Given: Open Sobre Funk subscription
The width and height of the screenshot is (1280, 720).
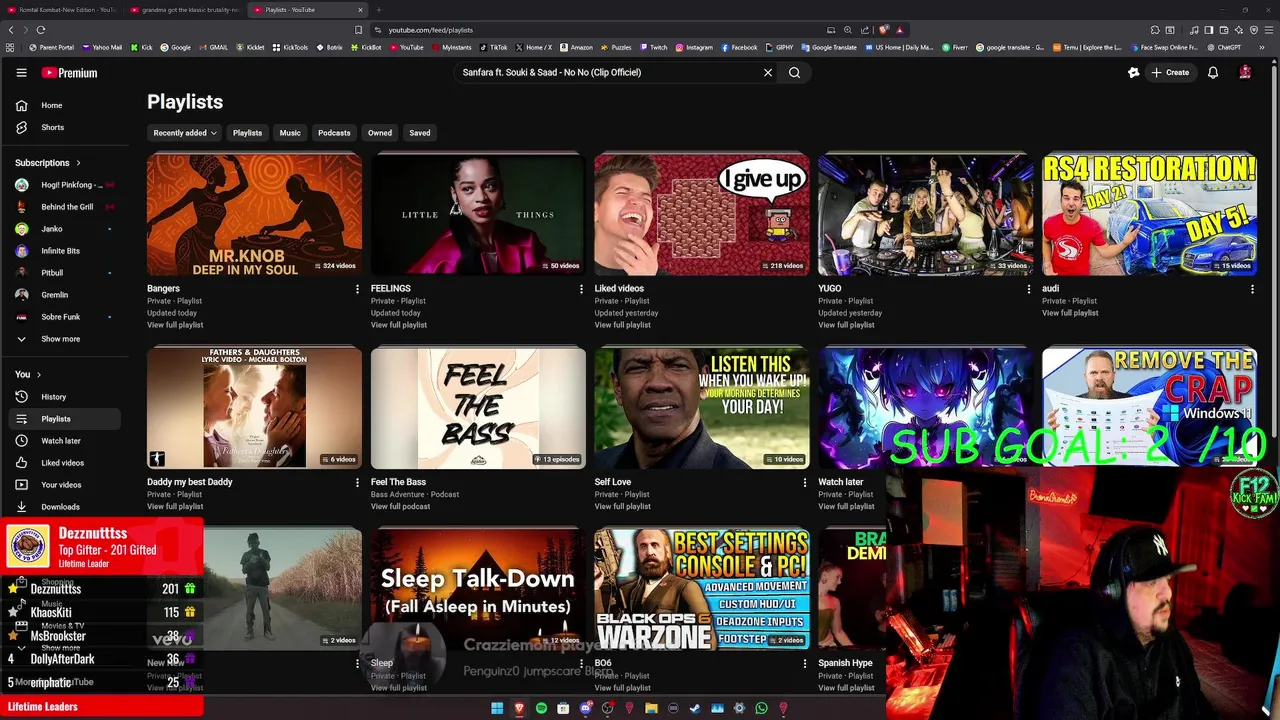Looking at the screenshot, I should tap(65, 317).
